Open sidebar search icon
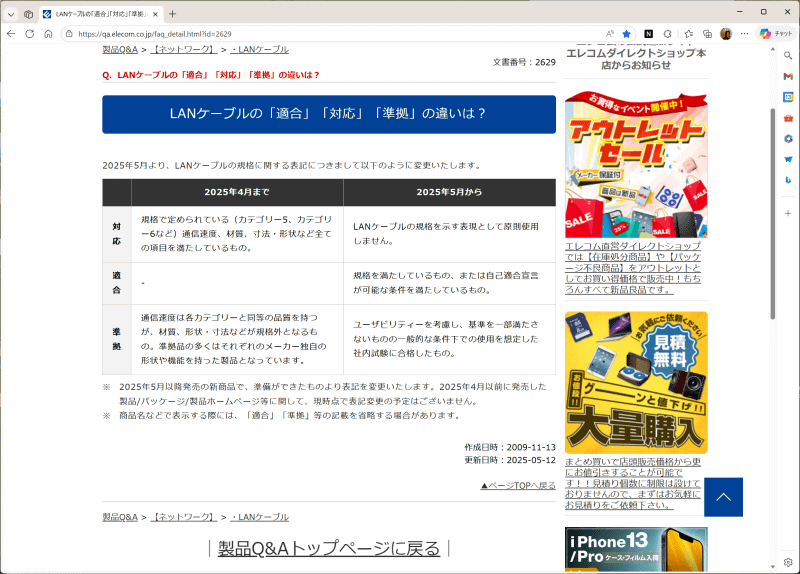Screen dimensions: 800x574 click(x=788, y=55)
